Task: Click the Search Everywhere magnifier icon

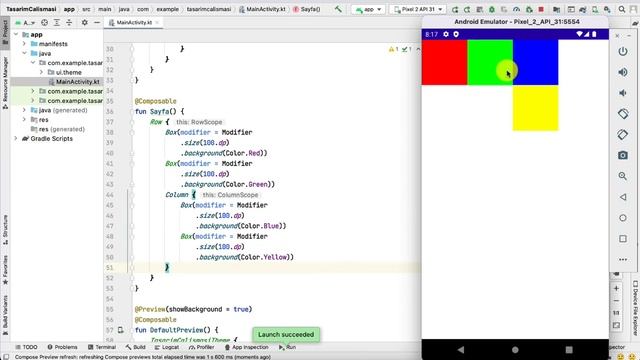Action: pos(622,9)
